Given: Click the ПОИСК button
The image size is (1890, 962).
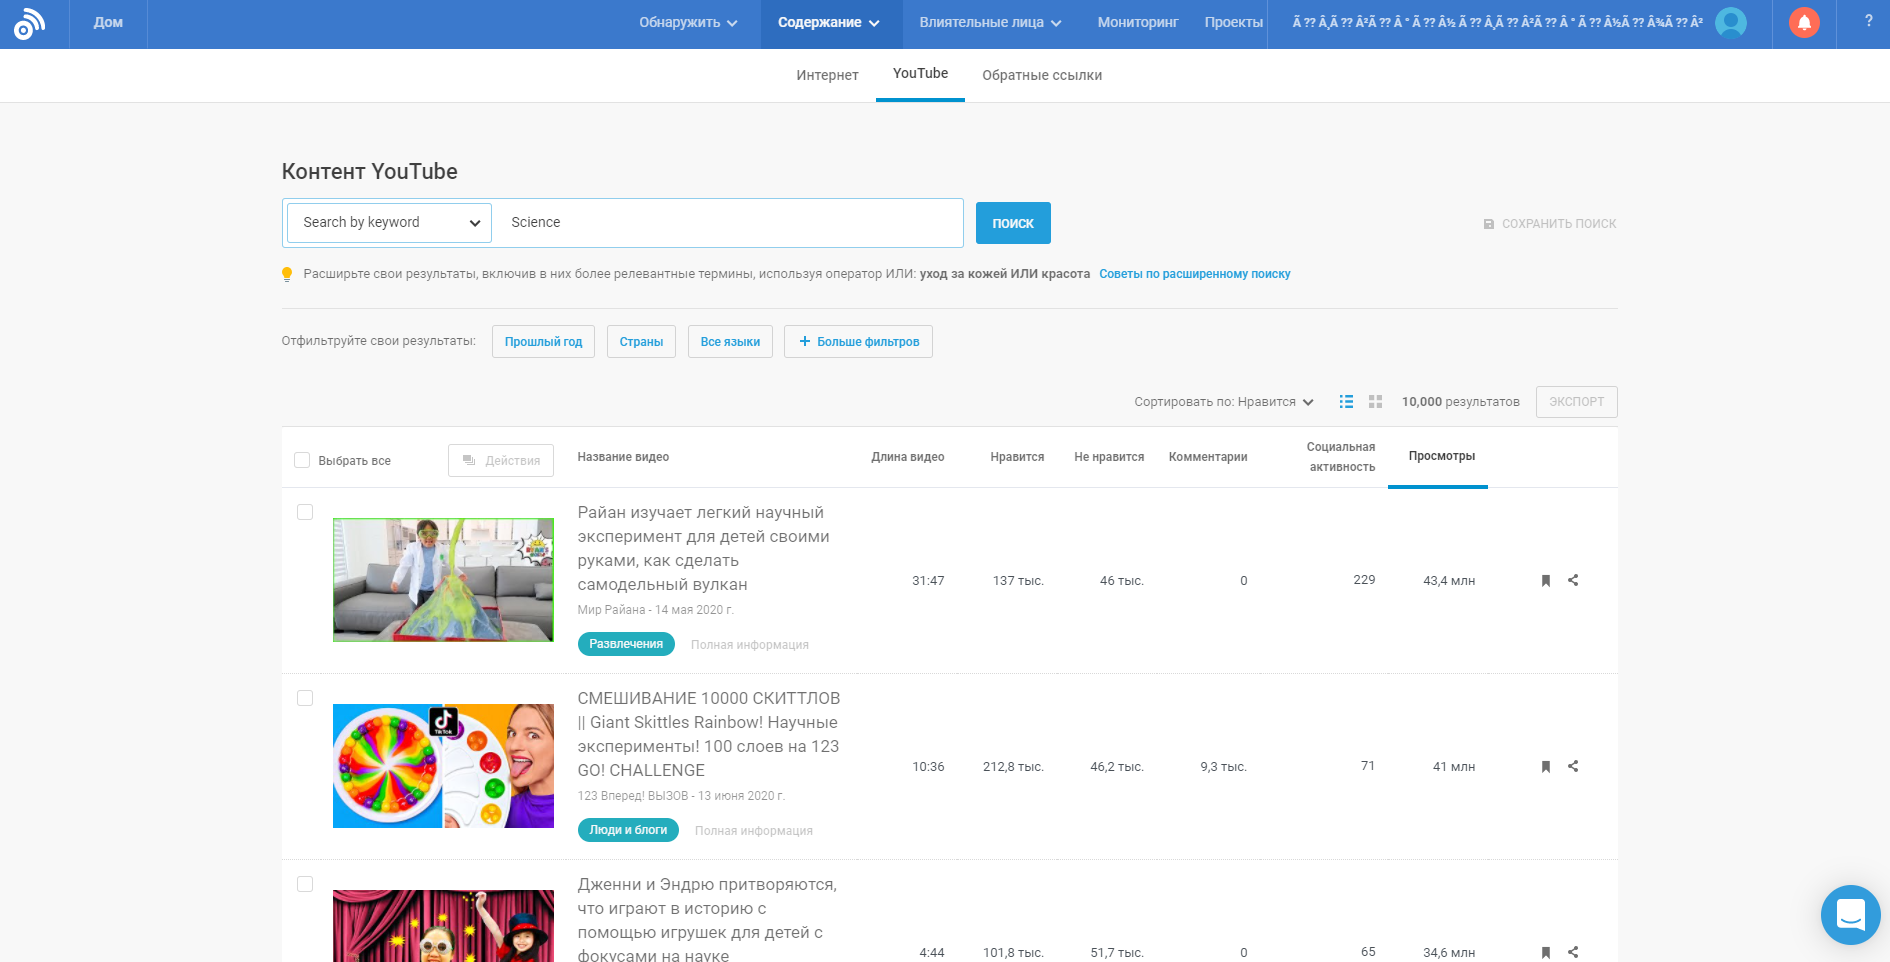Looking at the screenshot, I should click(1013, 223).
